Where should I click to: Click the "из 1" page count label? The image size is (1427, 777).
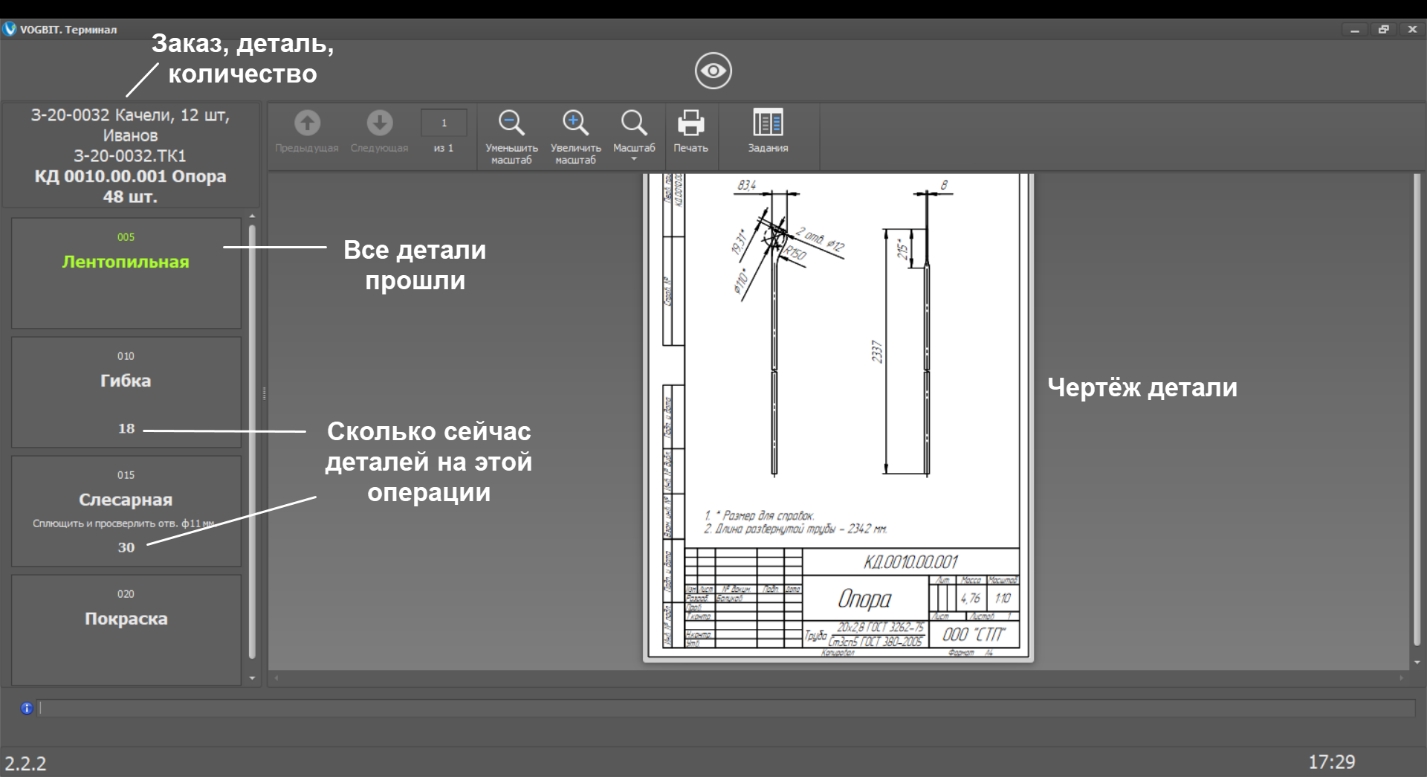click(443, 148)
